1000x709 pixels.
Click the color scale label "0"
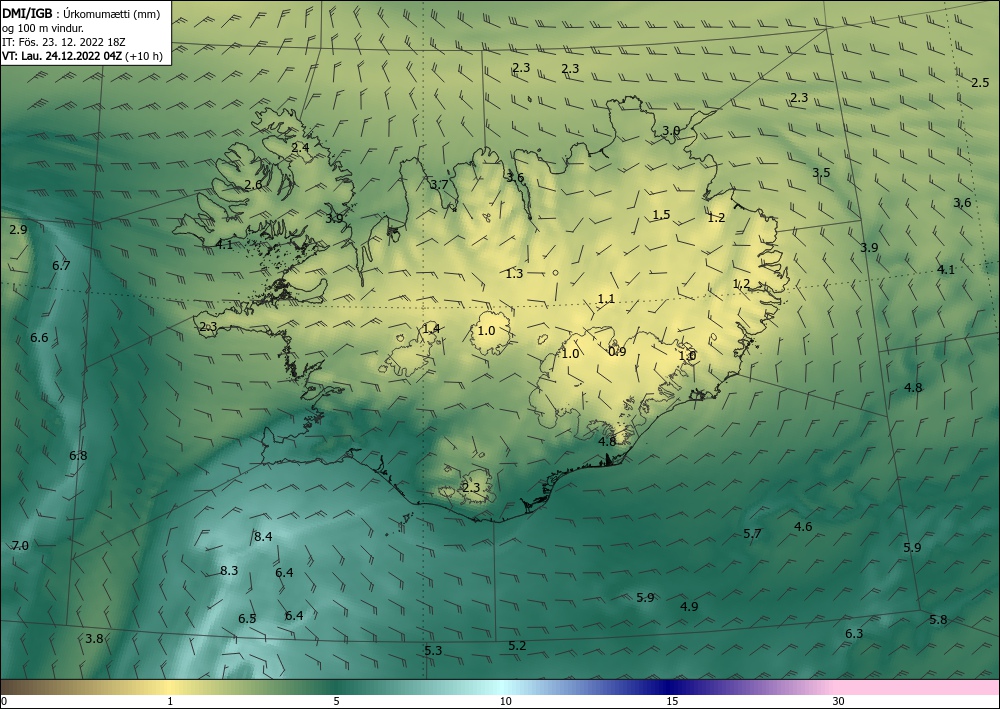coord(4,702)
